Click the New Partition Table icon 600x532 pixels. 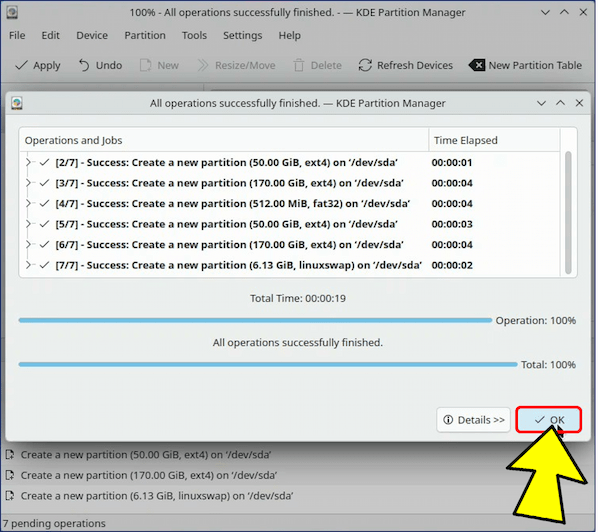(476, 65)
